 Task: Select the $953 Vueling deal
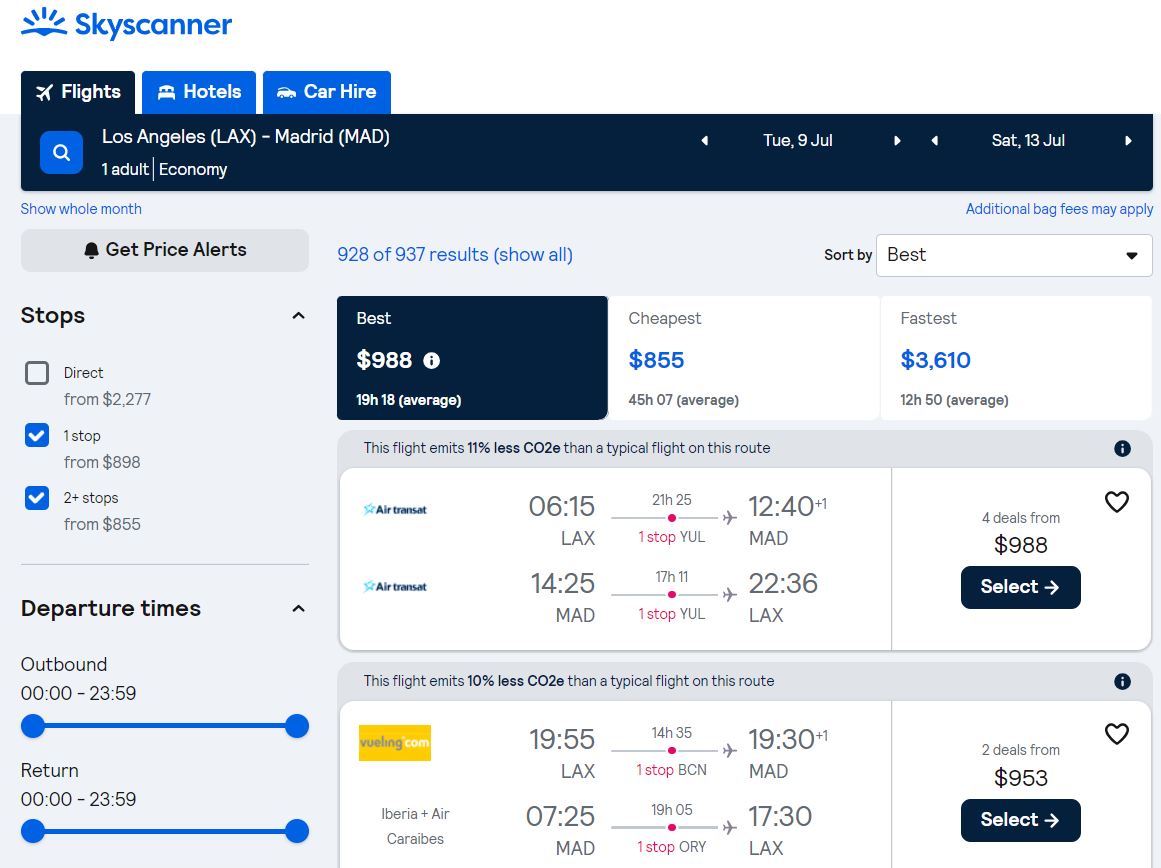(x=1020, y=820)
